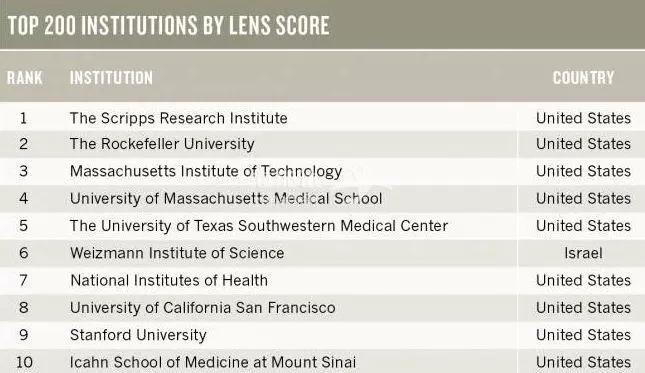Open National Institutes of Health entry
Screen dimensions: 645x373
[x=169, y=280]
